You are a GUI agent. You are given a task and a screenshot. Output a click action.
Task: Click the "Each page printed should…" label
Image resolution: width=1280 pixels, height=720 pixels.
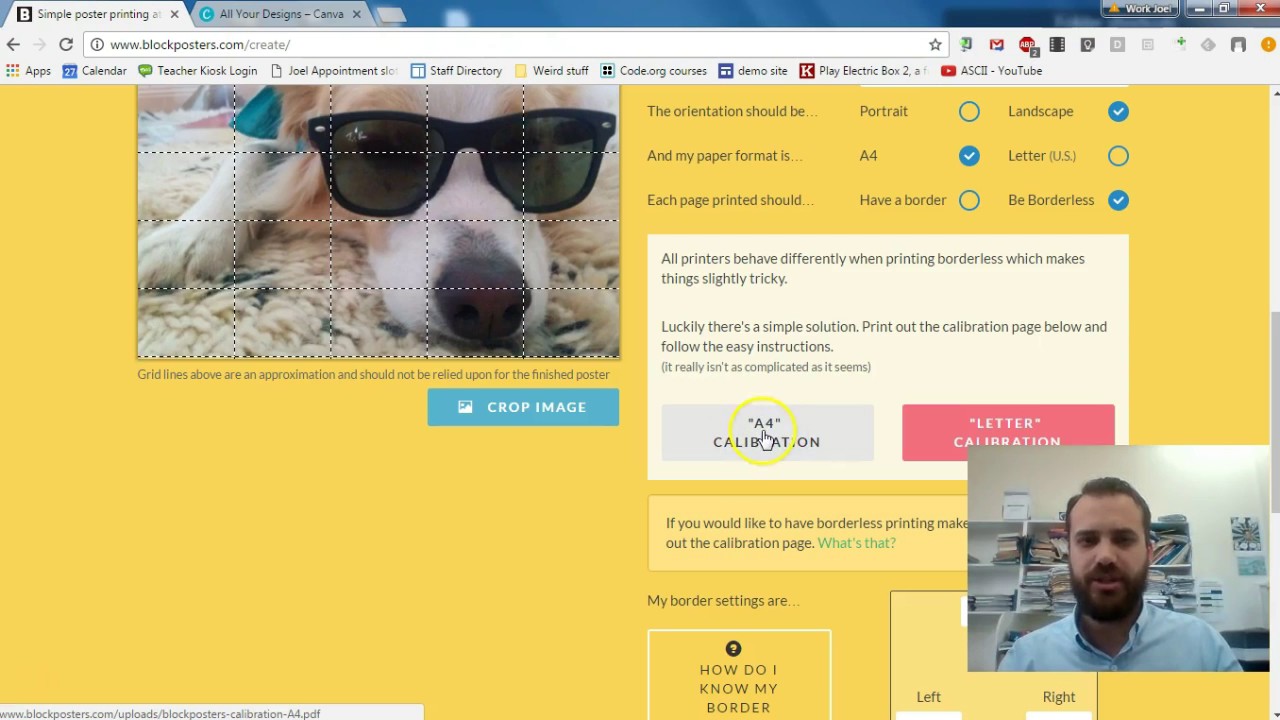pyautogui.click(x=730, y=200)
